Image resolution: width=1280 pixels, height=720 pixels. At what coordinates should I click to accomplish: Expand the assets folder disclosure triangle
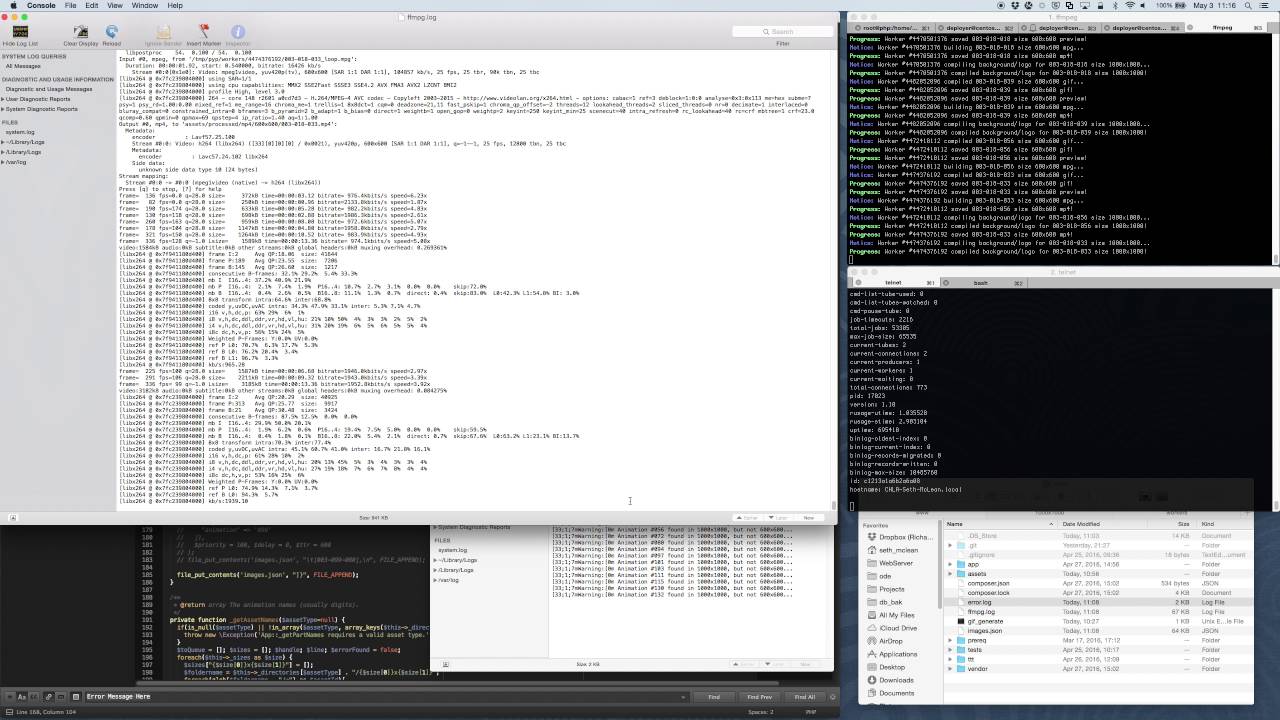pyautogui.click(x=950, y=574)
